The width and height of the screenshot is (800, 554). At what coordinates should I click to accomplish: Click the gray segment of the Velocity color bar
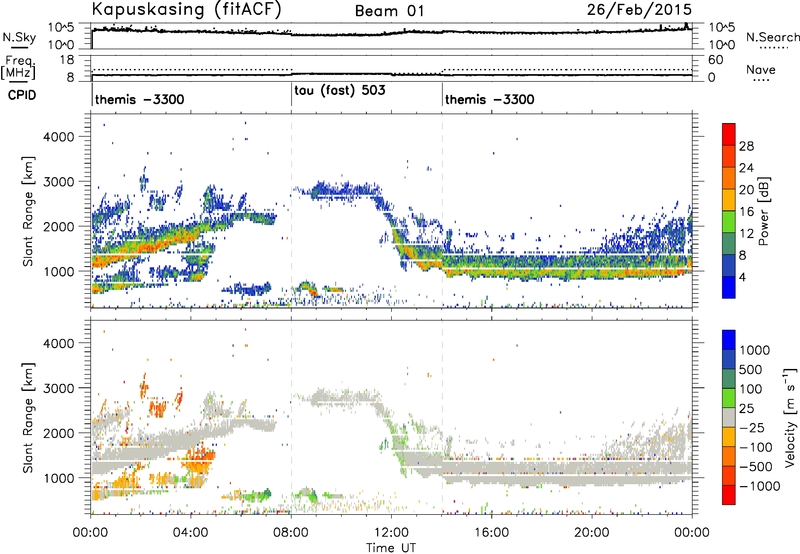click(x=729, y=417)
